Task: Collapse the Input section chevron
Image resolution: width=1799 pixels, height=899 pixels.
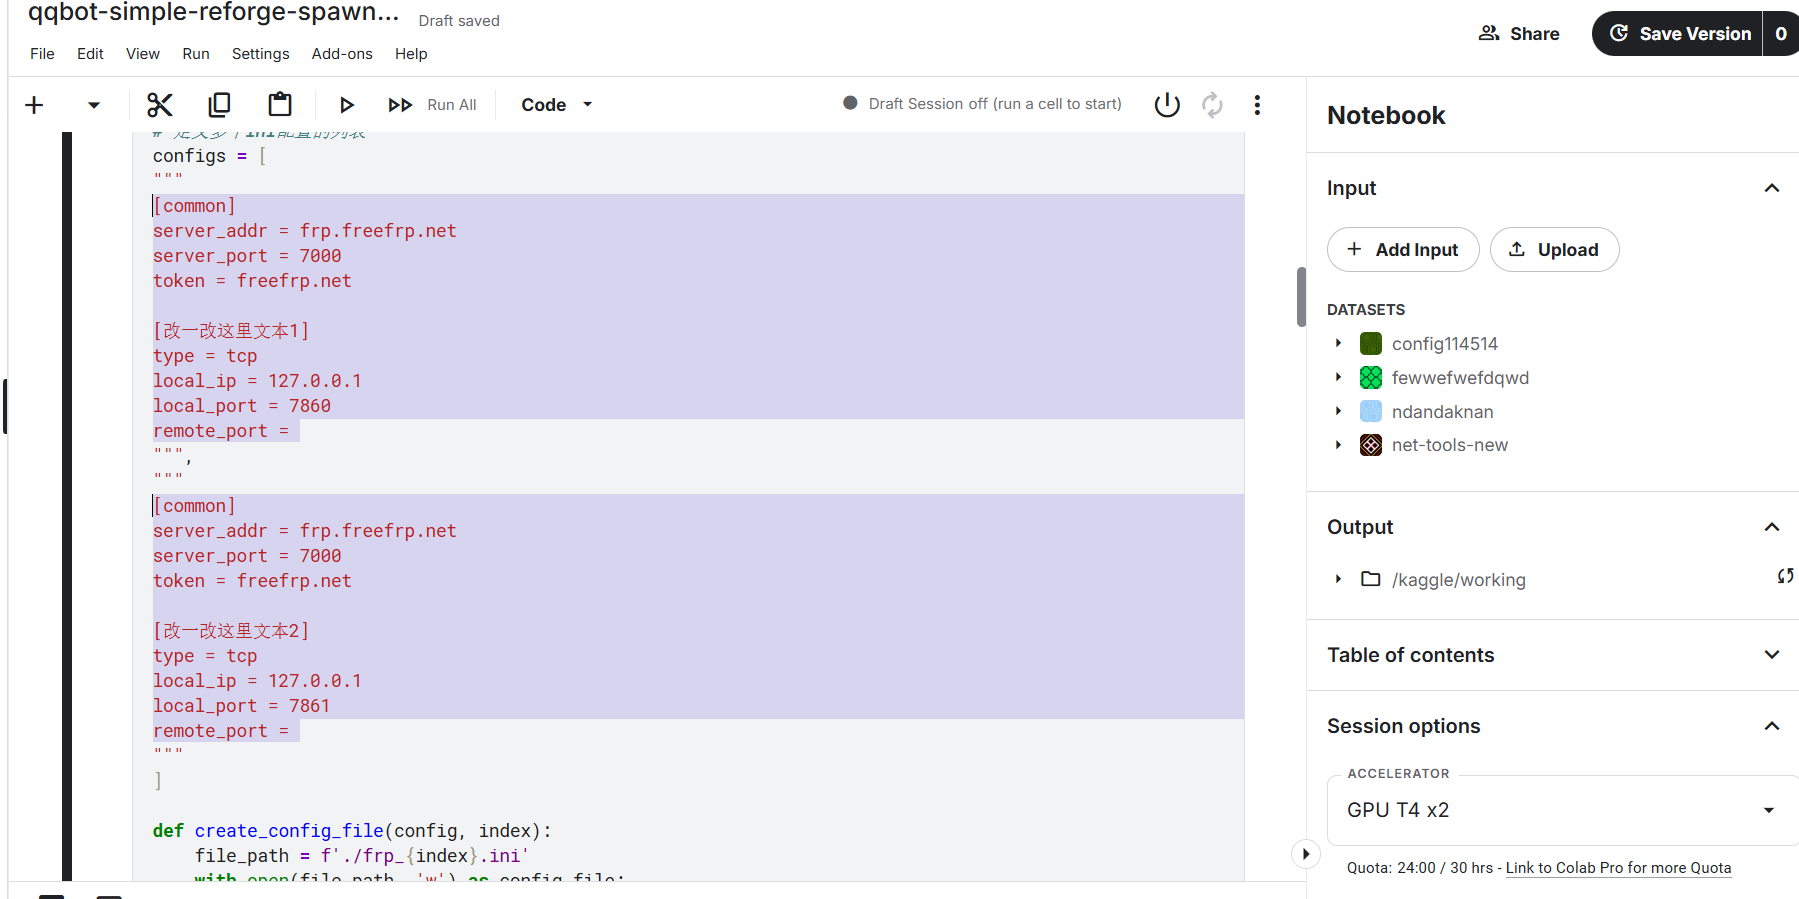Action: click(x=1772, y=188)
